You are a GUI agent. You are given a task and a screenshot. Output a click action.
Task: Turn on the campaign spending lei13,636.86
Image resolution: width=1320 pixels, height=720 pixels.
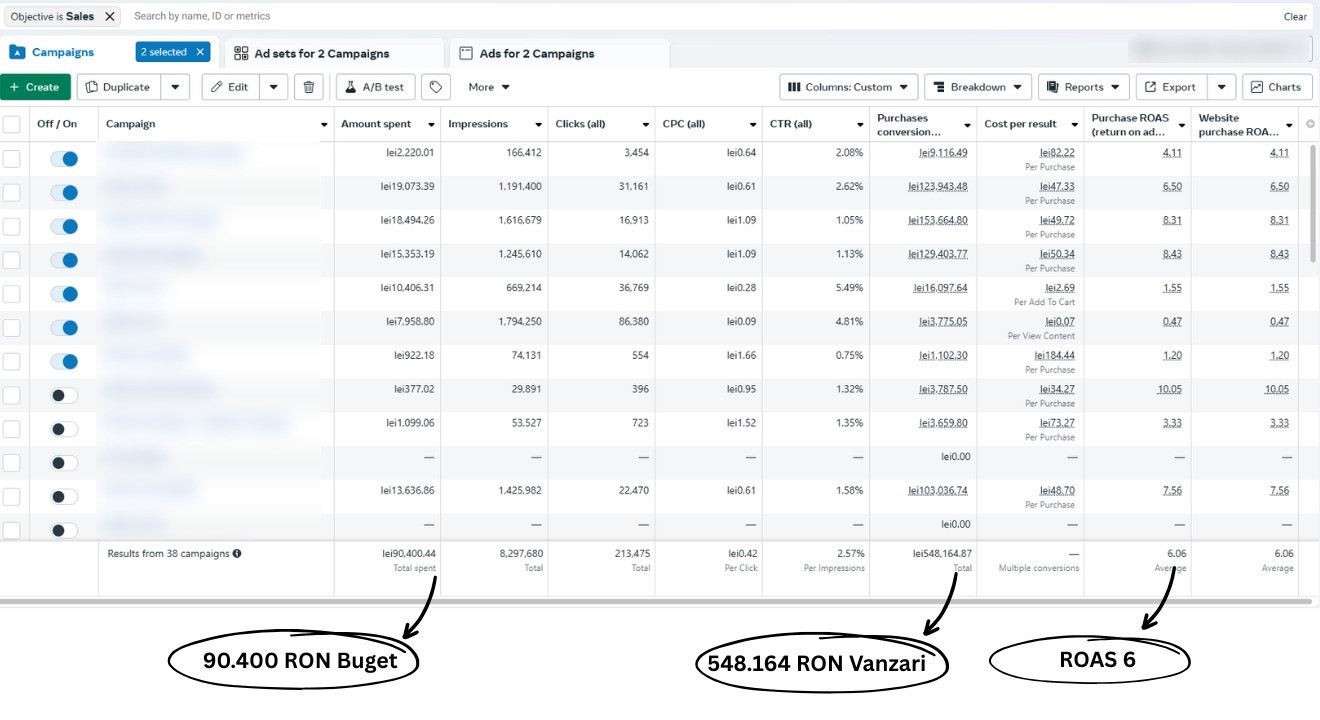(64, 496)
